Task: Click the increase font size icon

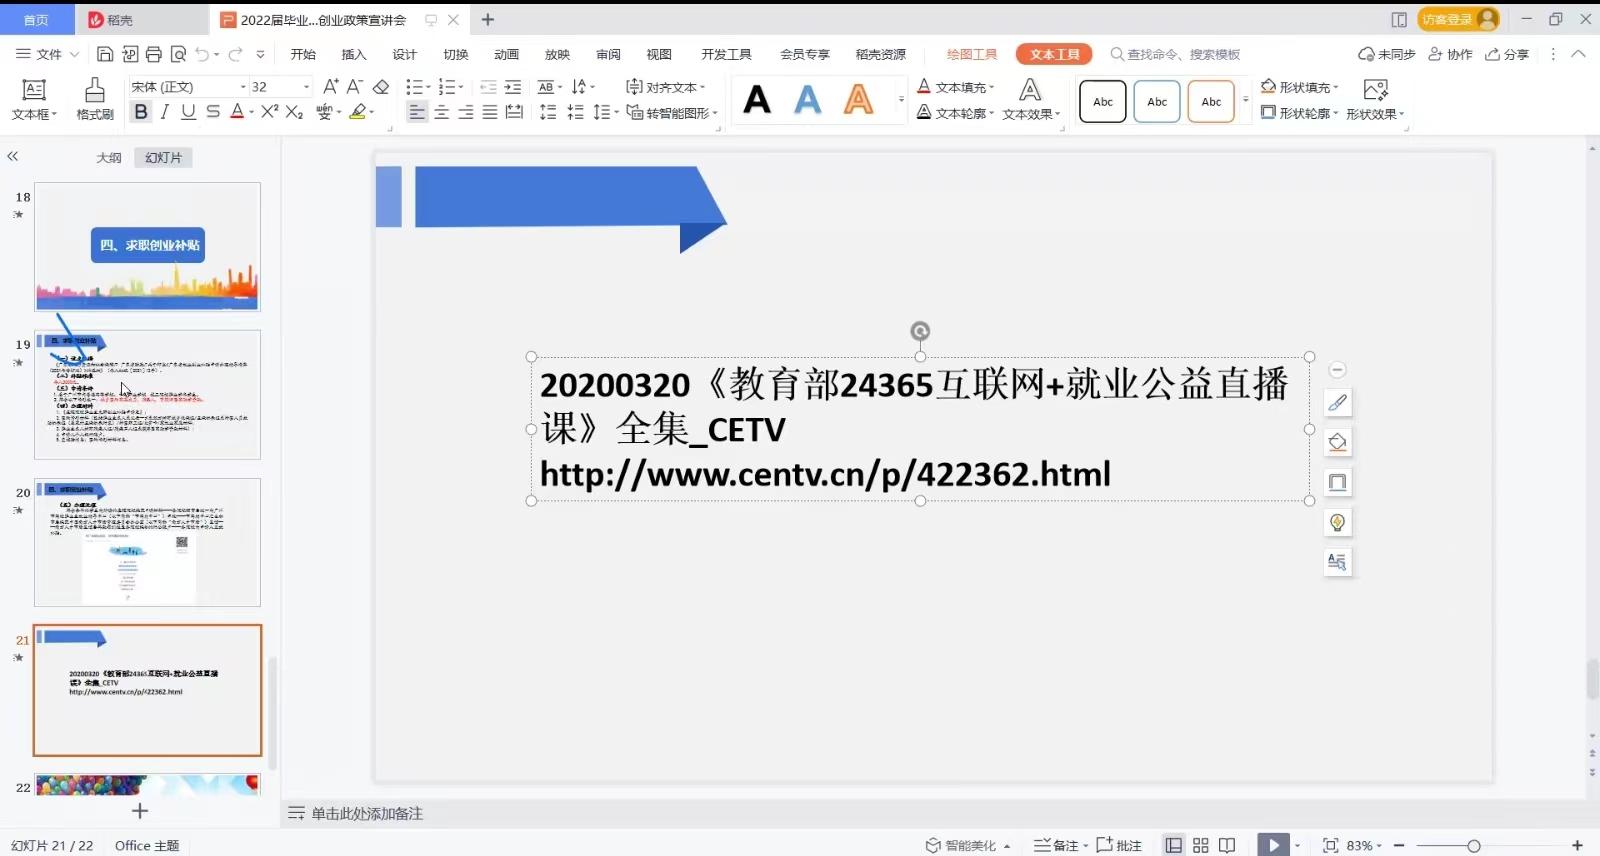Action: 330,87
